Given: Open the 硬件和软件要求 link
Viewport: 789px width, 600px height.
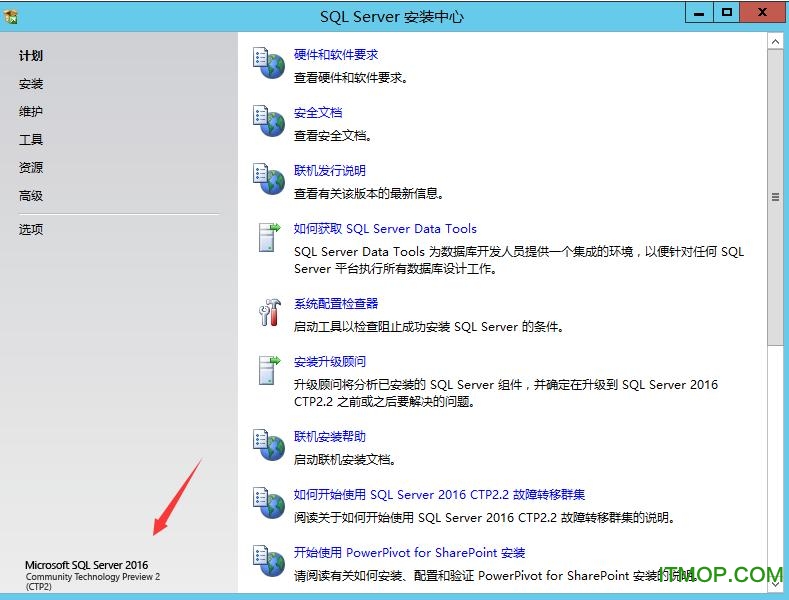Looking at the screenshot, I should (x=336, y=55).
